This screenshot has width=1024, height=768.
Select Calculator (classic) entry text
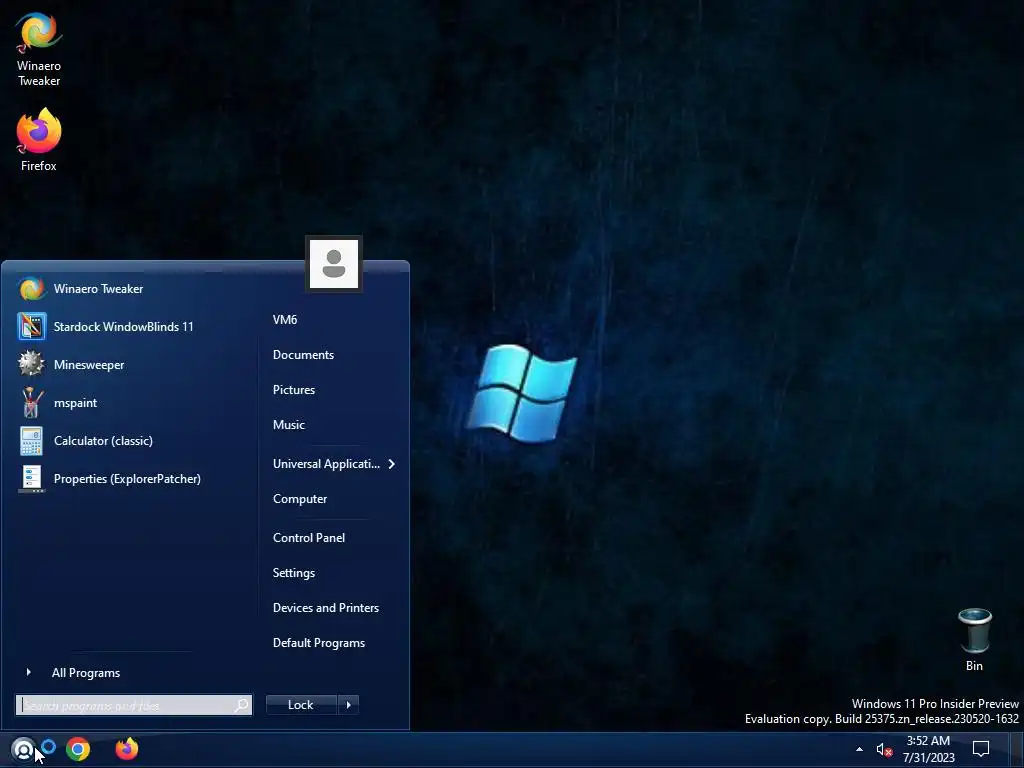(x=103, y=441)
